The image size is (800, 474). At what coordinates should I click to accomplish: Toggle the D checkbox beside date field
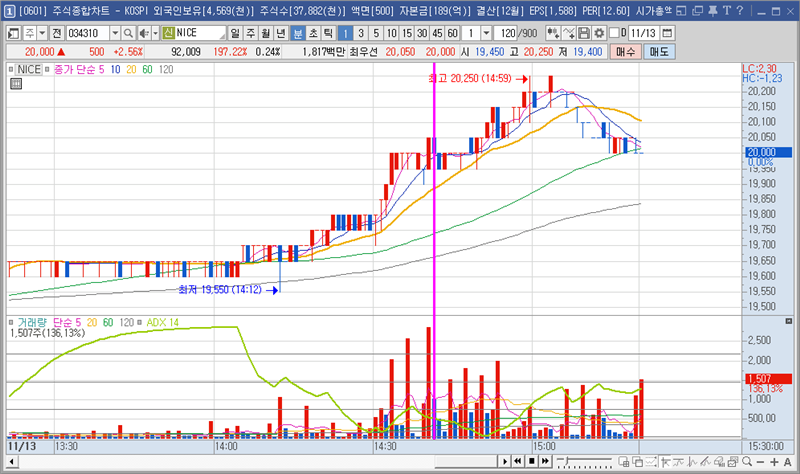(x=612, y=33)
